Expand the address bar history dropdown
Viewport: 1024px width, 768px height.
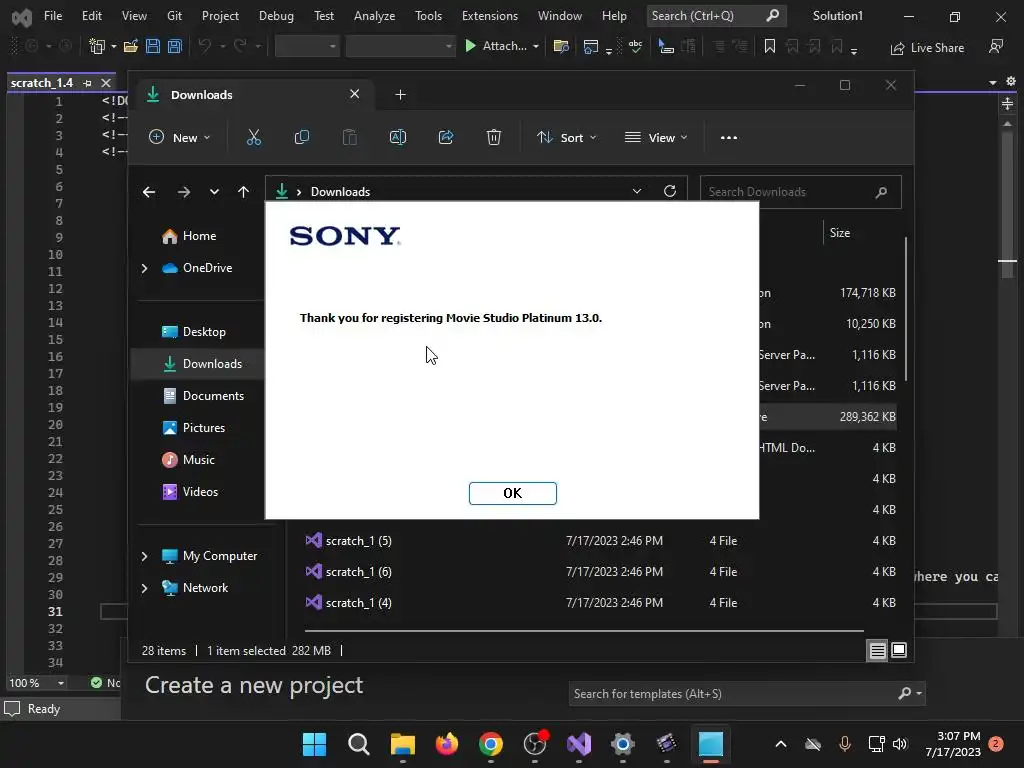point(637,191)
